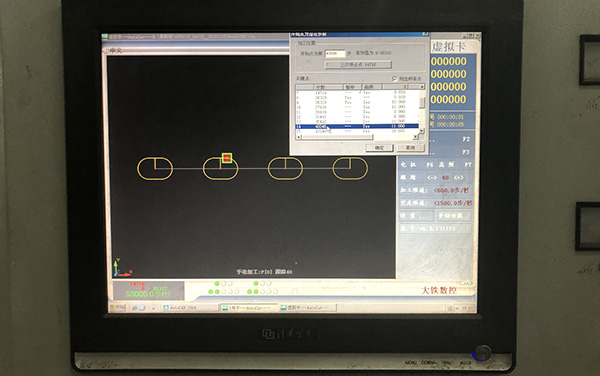The width and height of the screenshot is (600, 376).
Task: Click the green start-point marker on toolpath
Action: pos(227,158)
